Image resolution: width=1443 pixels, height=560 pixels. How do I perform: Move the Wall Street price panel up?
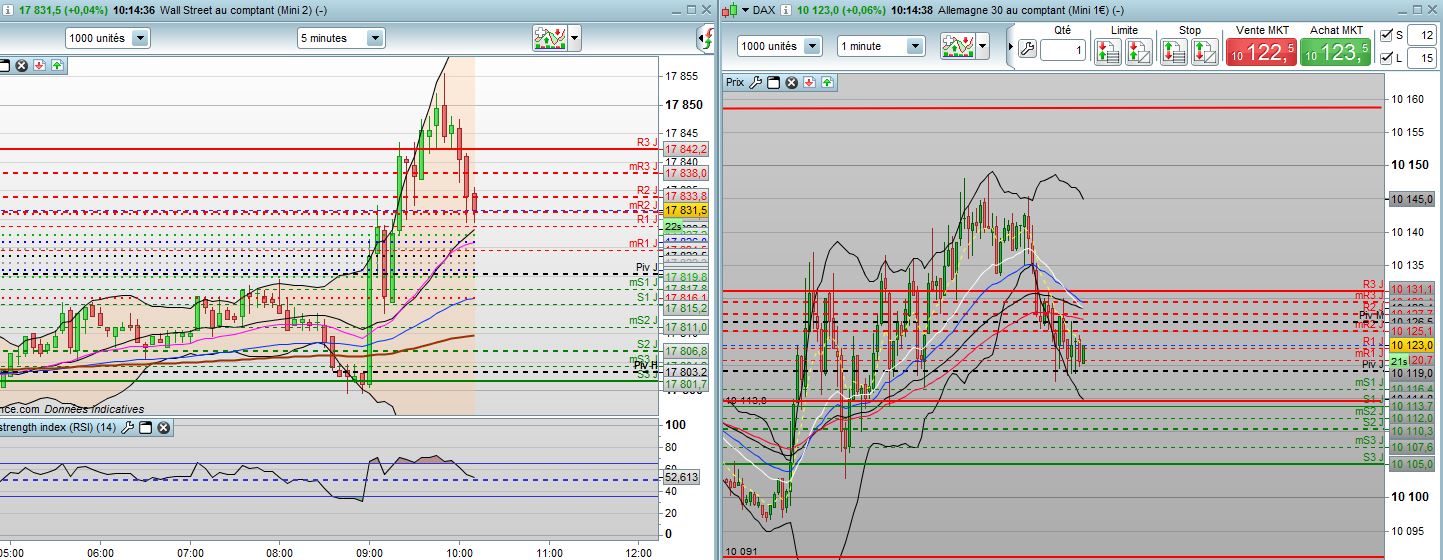[x=57, y=65]
